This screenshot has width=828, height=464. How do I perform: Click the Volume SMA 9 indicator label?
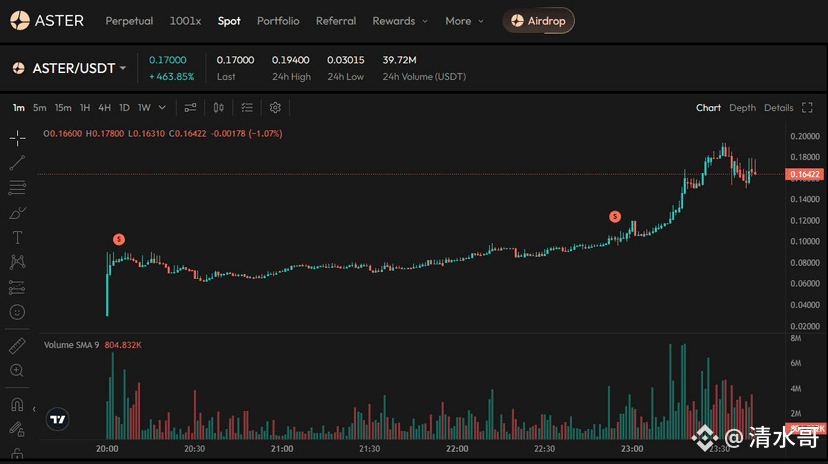pyautogui.click(x=71, y=345)
